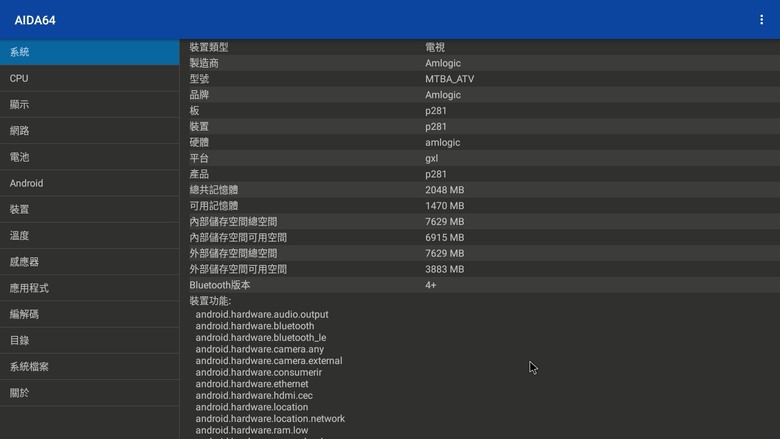This screenshot has height=439, width=780.
Task: Select the model value MTBA_ATV
Action: [450, 79]
